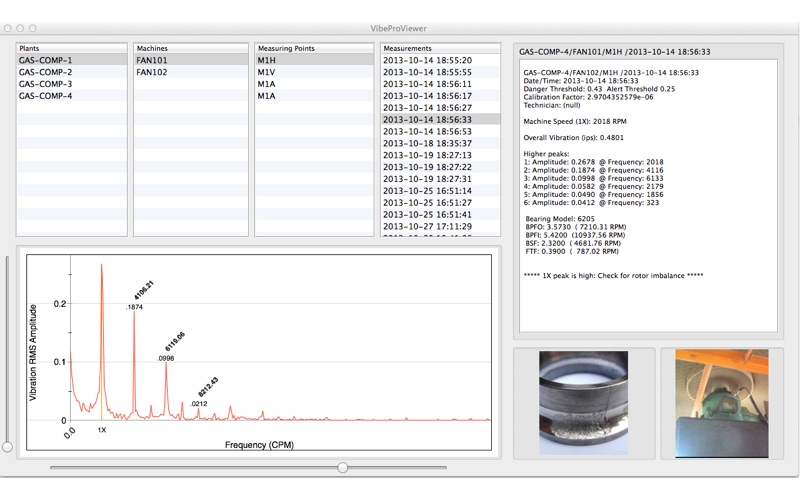Image resolution: width=800 pixels, height=500 pixels.
Task: Click the vertical slider knob left of chart
Action: click(8, 446)
